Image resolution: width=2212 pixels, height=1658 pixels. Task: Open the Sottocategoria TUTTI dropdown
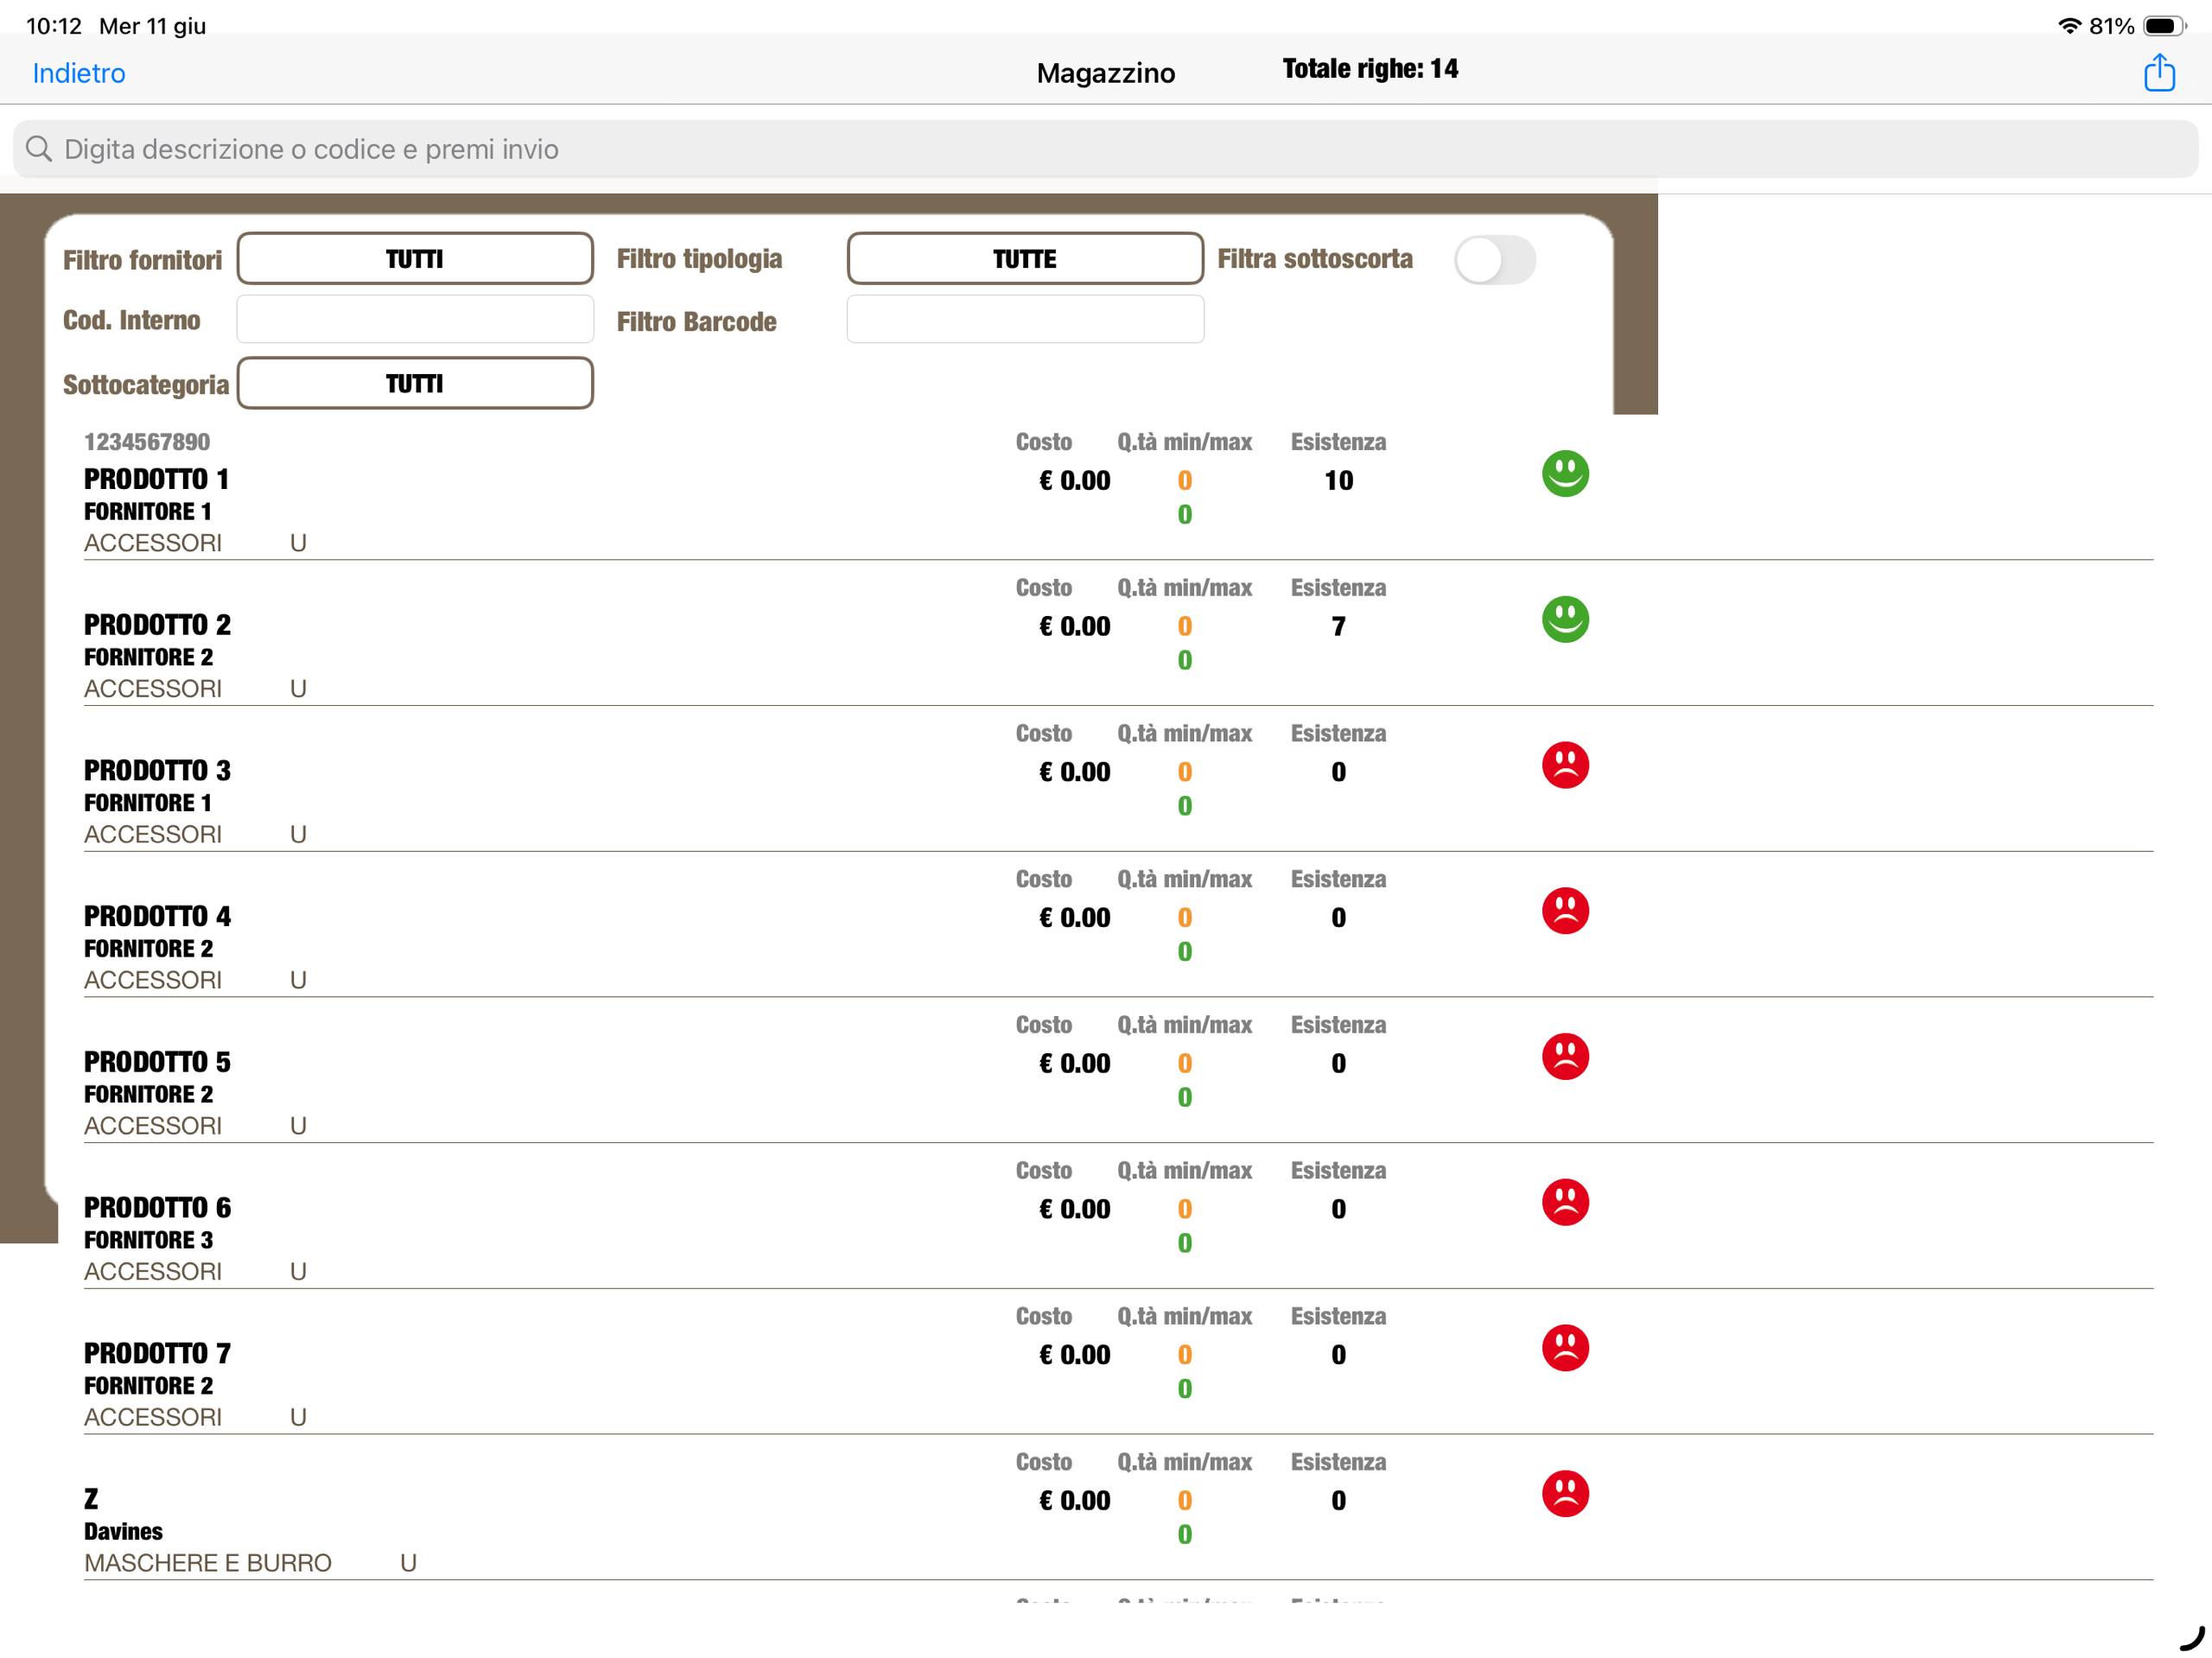[415, 383]
